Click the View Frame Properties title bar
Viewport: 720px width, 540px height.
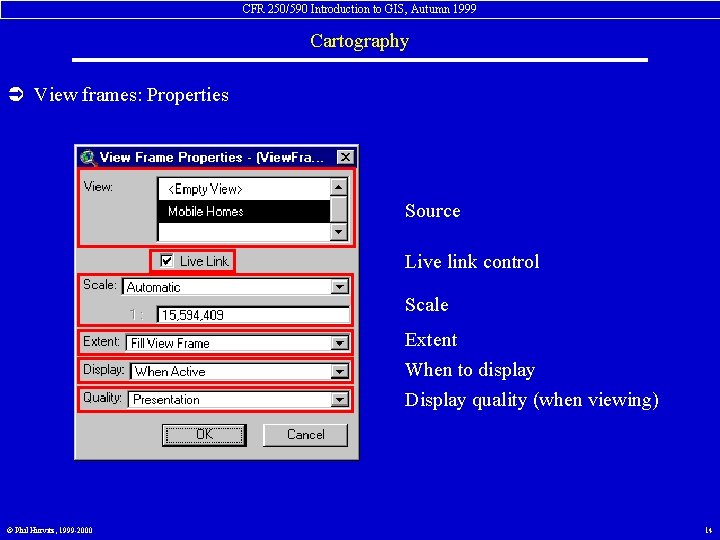216,158
